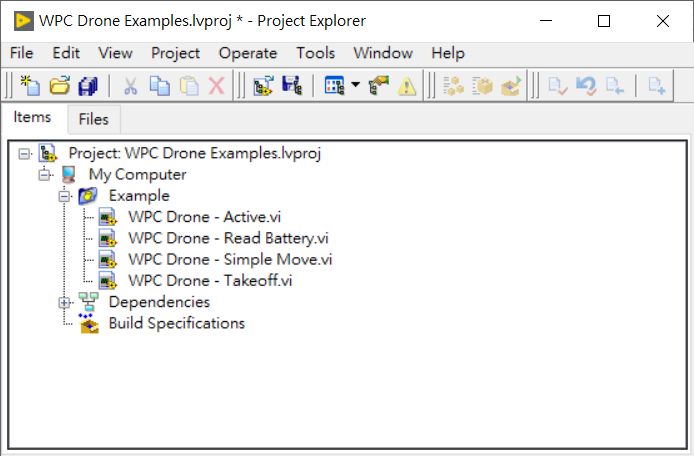Click the Save All toolbar icon
This screenshot has height=456, width=694.
(x=88, y=86)
